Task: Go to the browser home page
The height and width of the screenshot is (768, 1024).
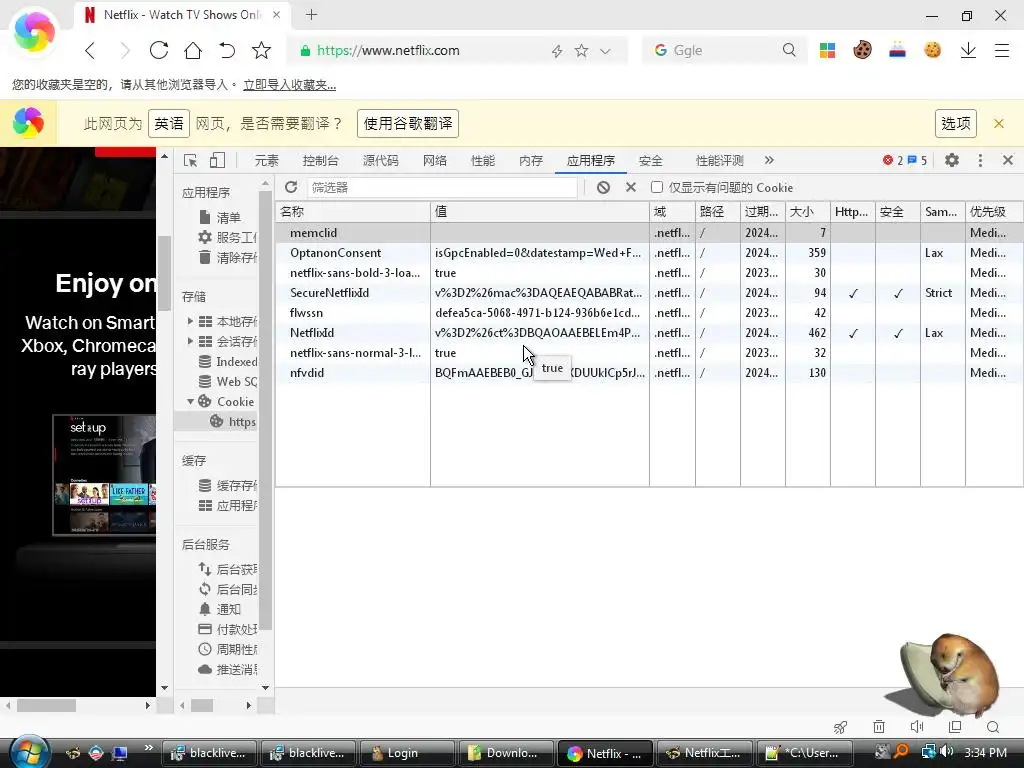Action: [193, 50]
